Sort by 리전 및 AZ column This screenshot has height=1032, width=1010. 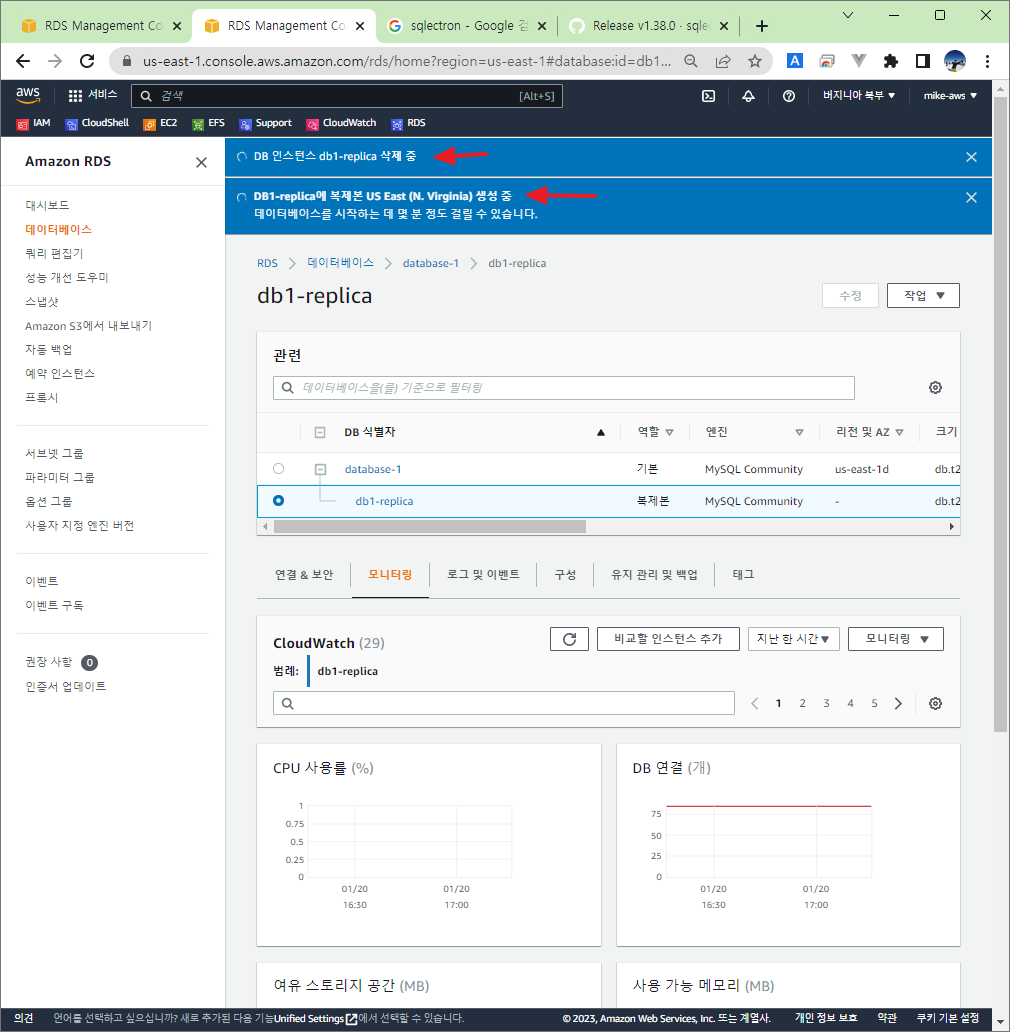click(x=869, y=432)
